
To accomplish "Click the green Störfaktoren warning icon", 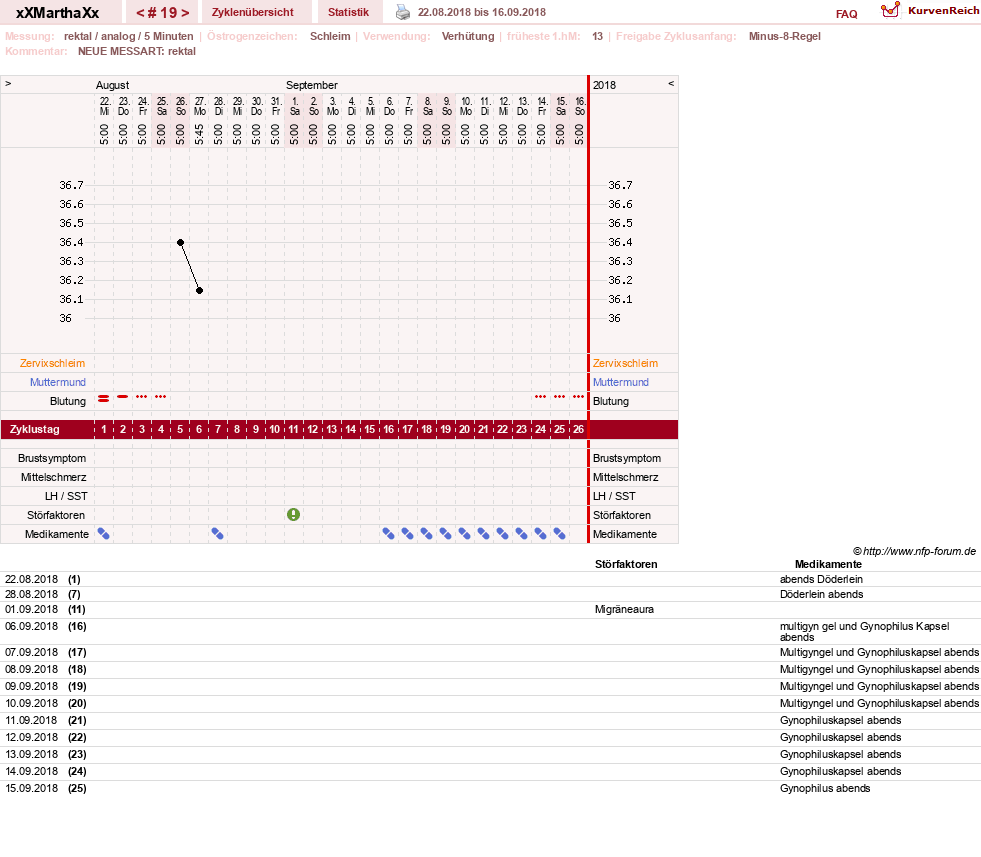I will coord(293,514).
